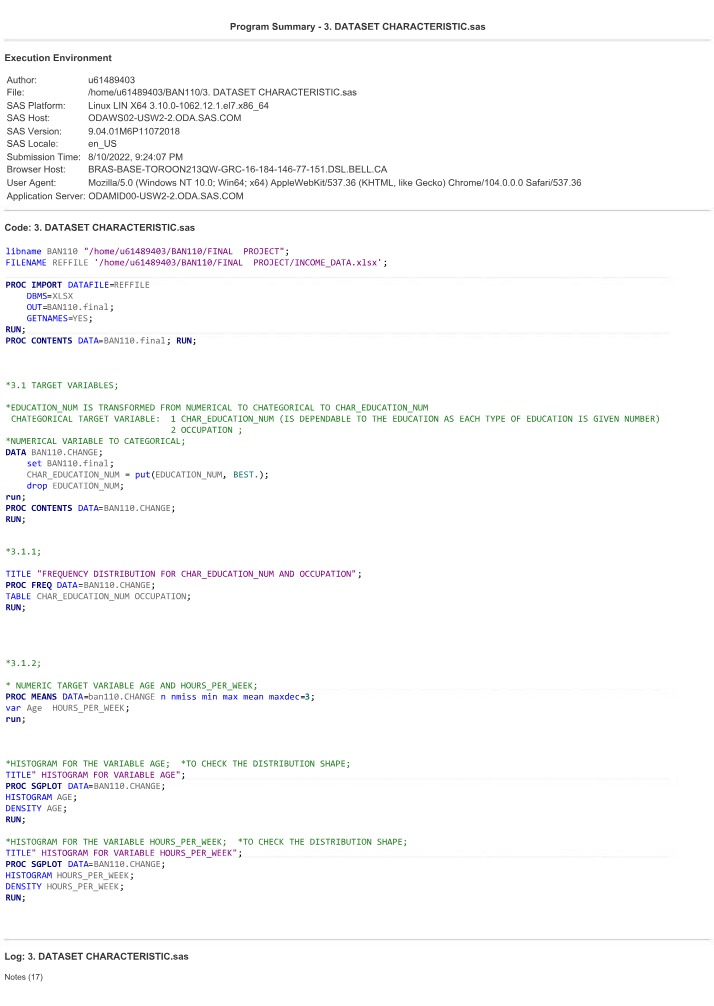The height and width of the screenshot is (1006, 714).
Task: Click SAS Host value 'ODAWS02-USW2-2.ODA.SAS.COM'
Action: [x=165, y=118]
